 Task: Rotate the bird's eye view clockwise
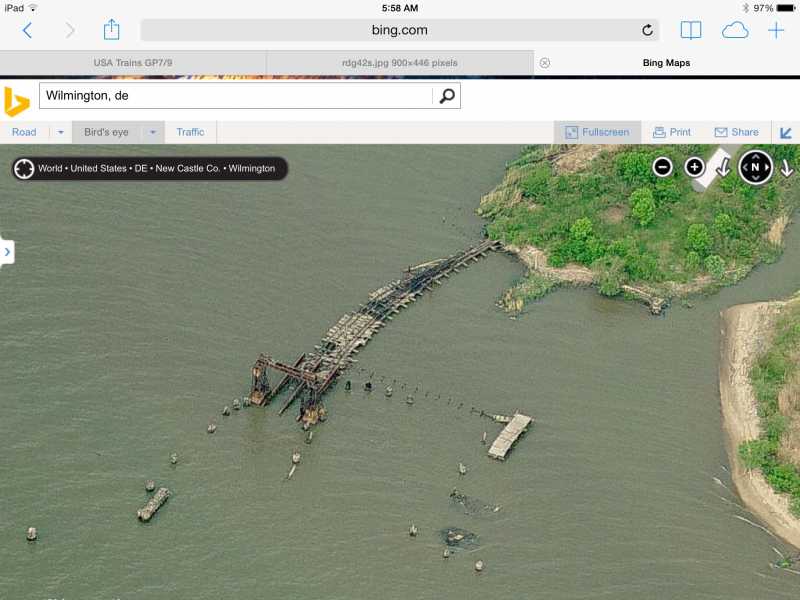[x=787, y=167]
